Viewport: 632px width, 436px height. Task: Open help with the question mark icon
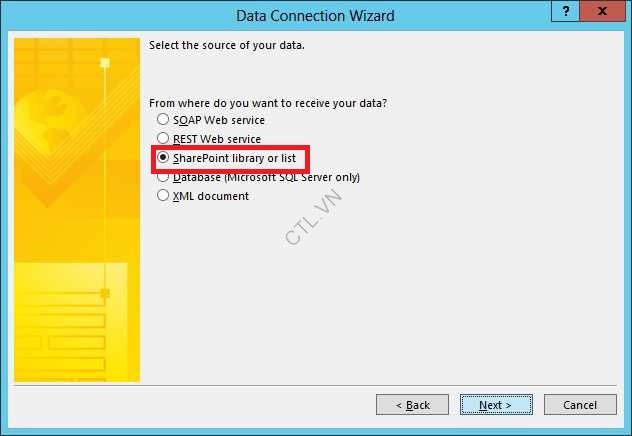point(565,11)
